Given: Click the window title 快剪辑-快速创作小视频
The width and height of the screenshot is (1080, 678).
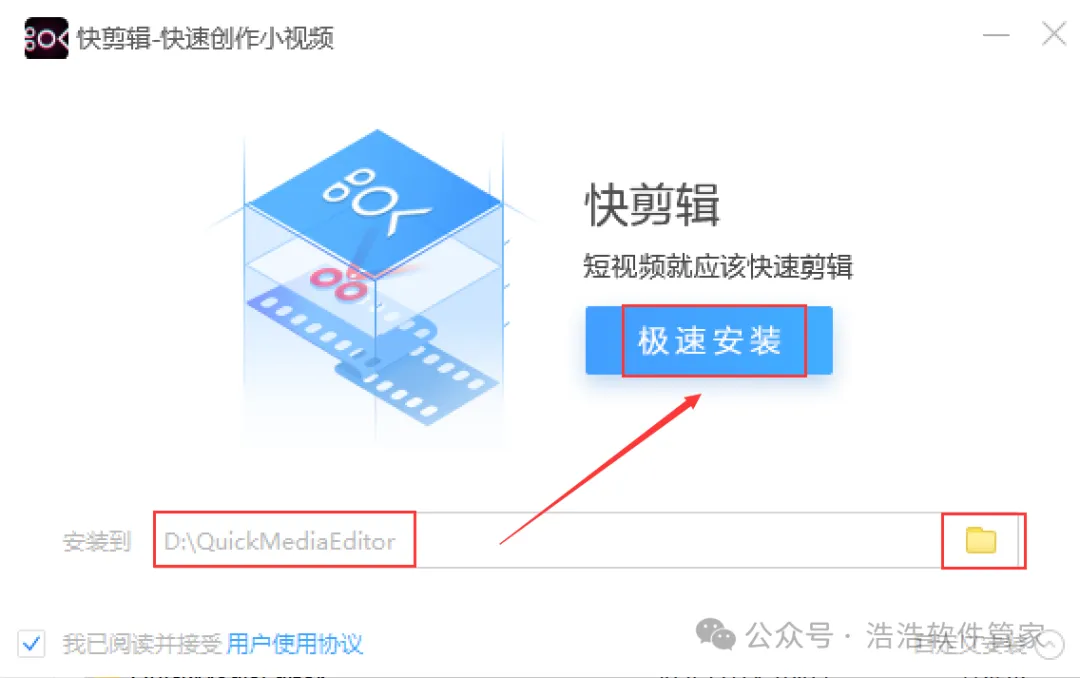Looking at the screenshot, I should 205,39.
